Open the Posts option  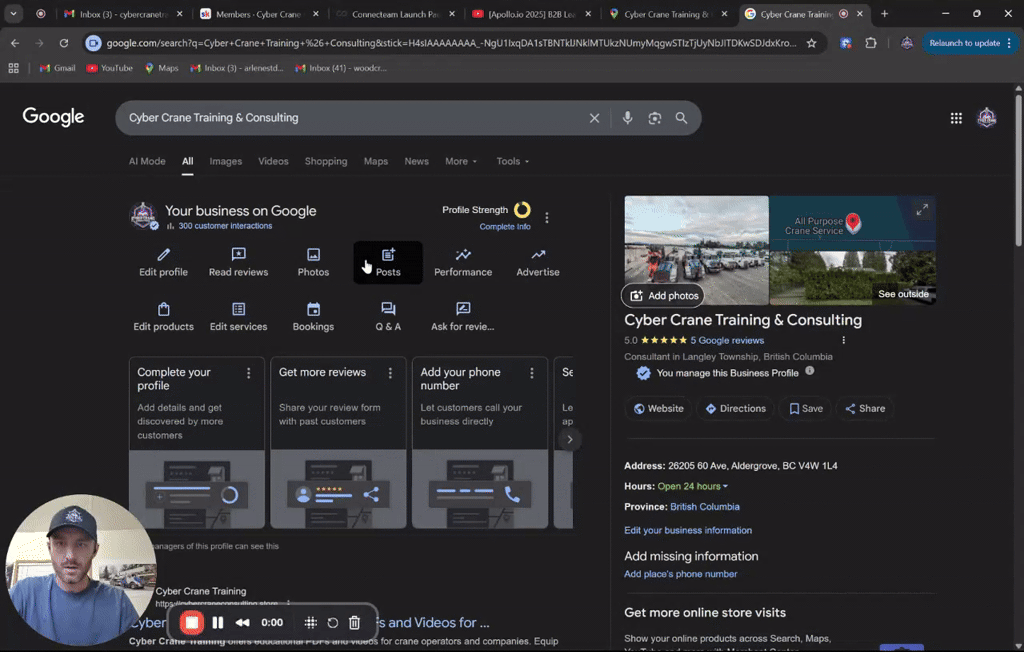coord(388,263)
